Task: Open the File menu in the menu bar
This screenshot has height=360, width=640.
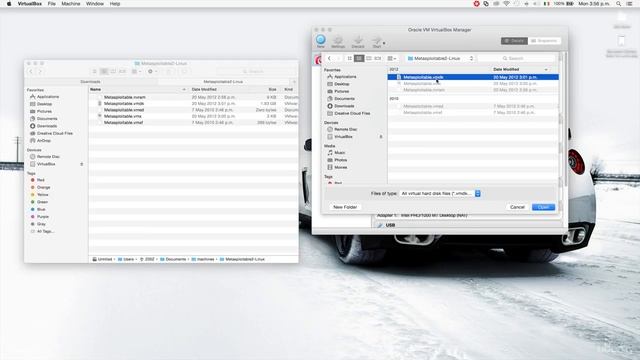Action: click(x=51, y=4)
